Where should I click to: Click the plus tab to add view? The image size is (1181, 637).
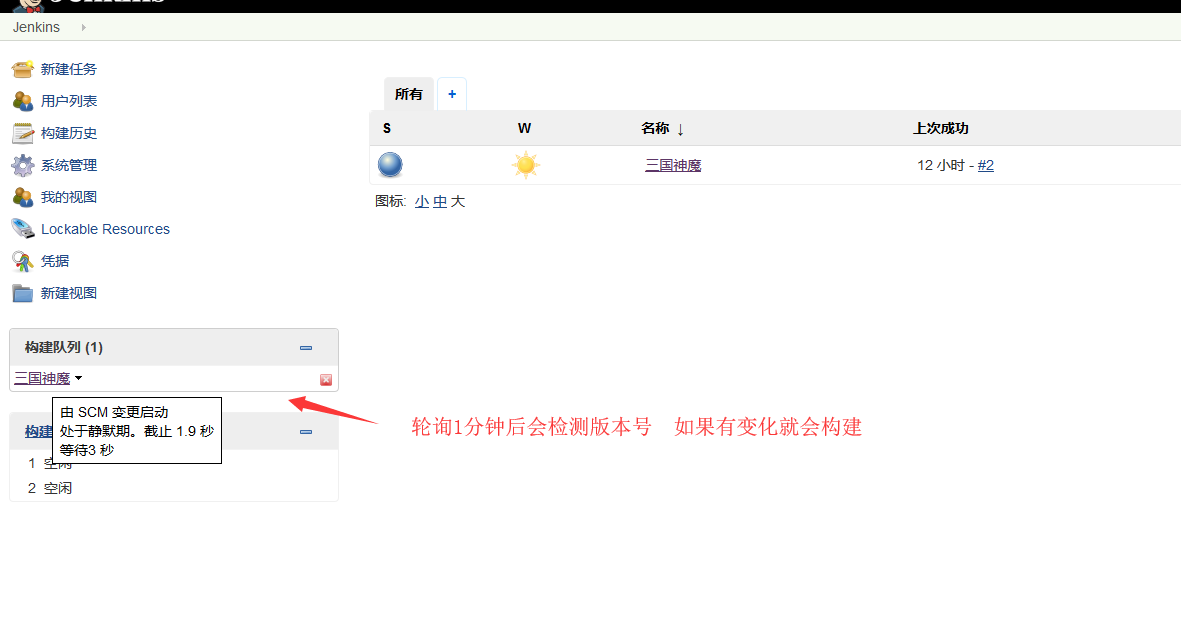click(452, 94)
